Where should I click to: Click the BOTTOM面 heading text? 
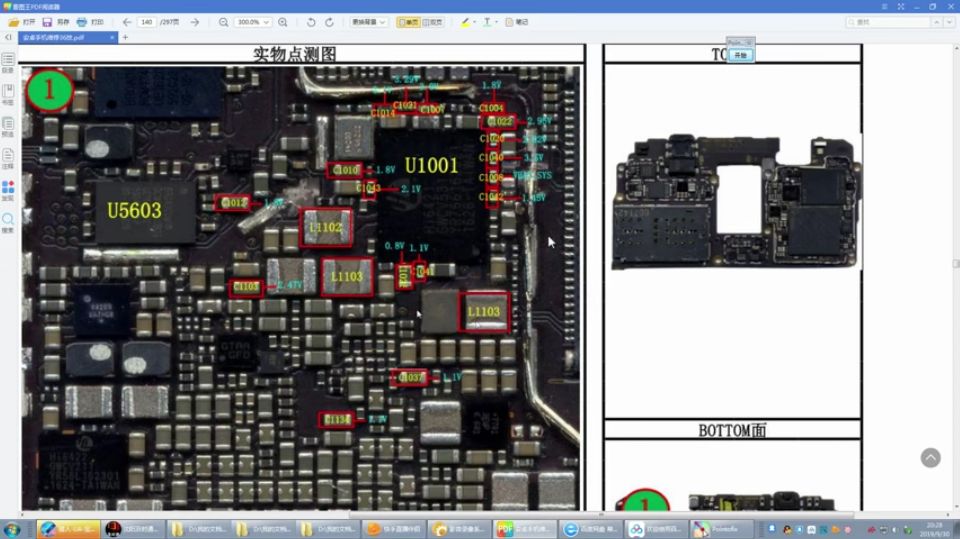732,430
